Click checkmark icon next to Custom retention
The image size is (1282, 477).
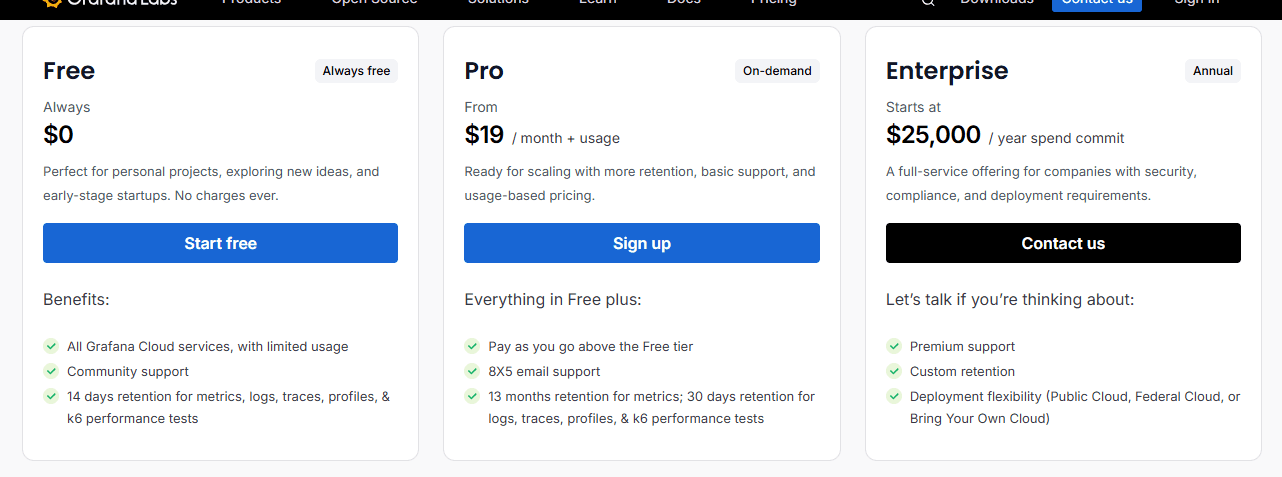tap(894, 371)
